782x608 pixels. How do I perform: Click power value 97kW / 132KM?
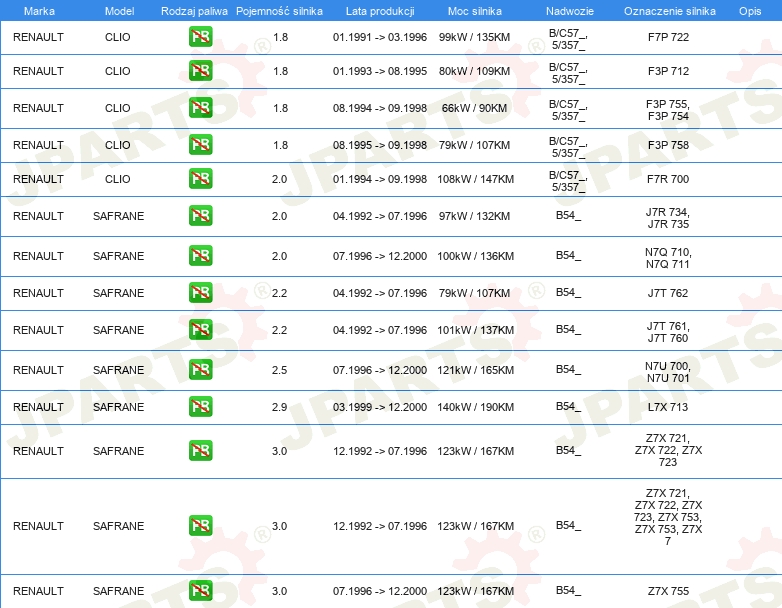[x=474, y=216]
